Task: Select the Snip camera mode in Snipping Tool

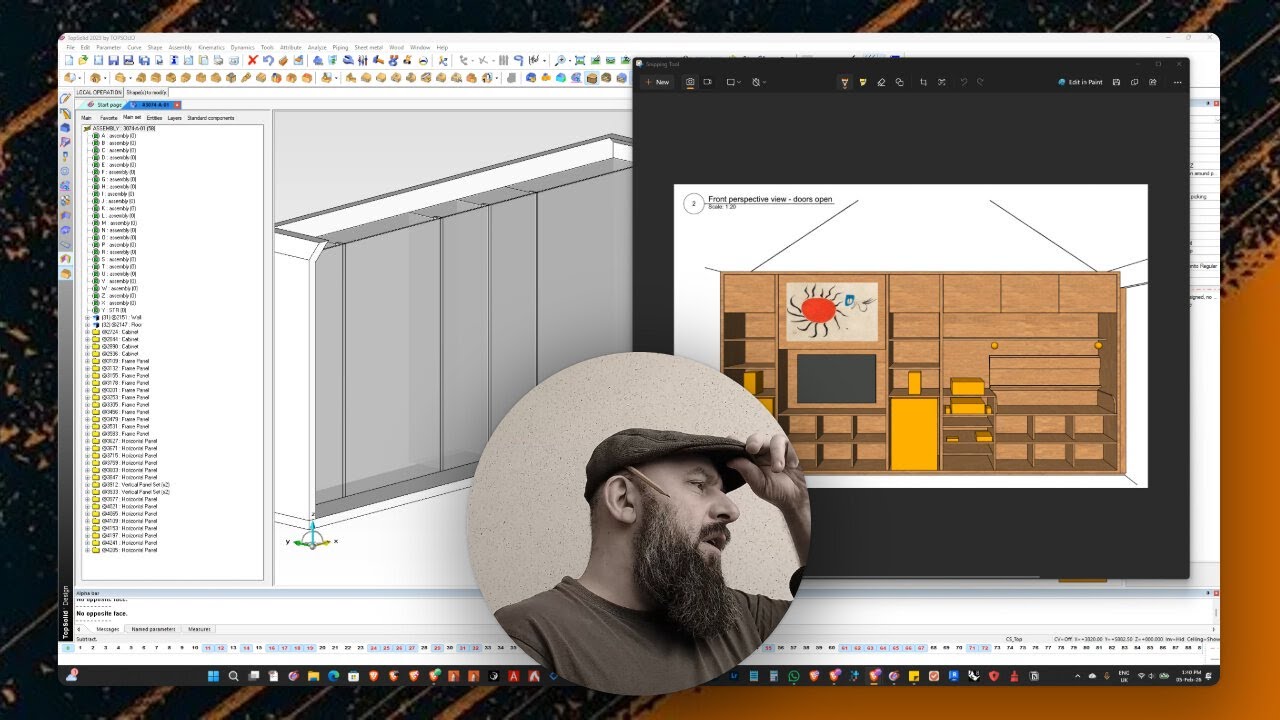Action: tap(690, 82)
